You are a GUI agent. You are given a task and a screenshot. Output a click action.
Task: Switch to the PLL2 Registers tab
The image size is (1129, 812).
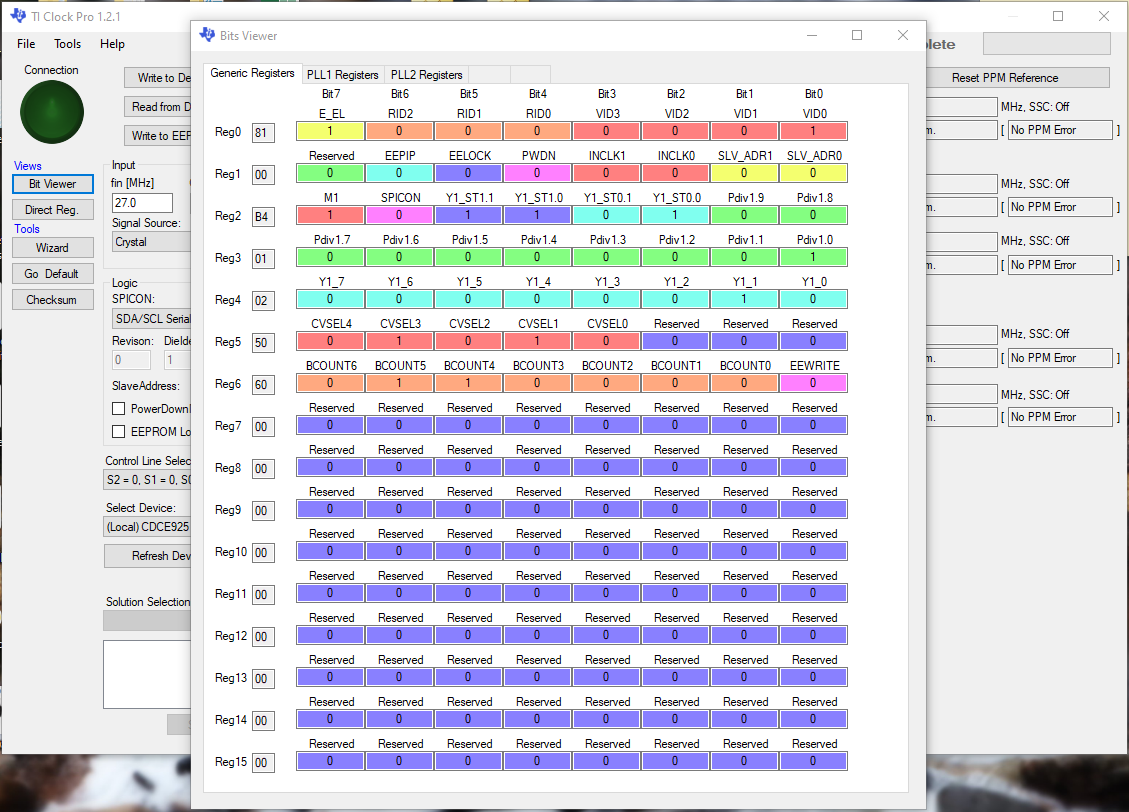426,75
